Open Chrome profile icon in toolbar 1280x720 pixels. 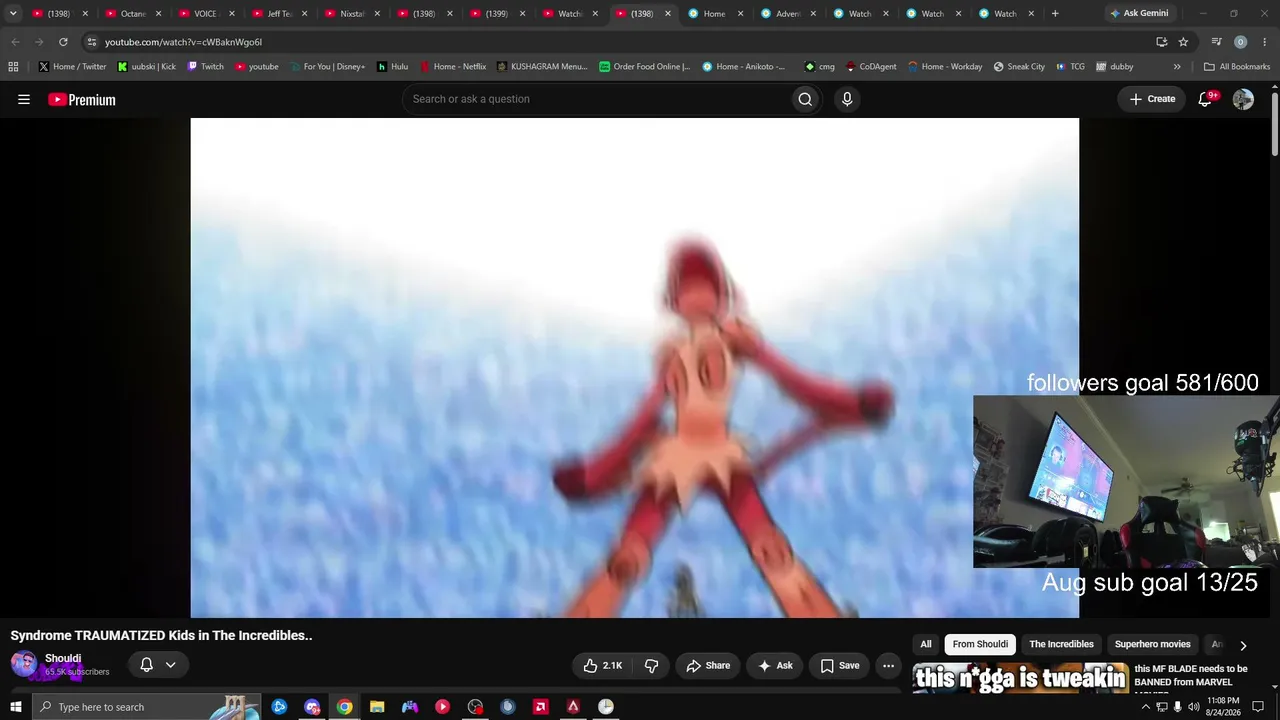pos(1240,42)
